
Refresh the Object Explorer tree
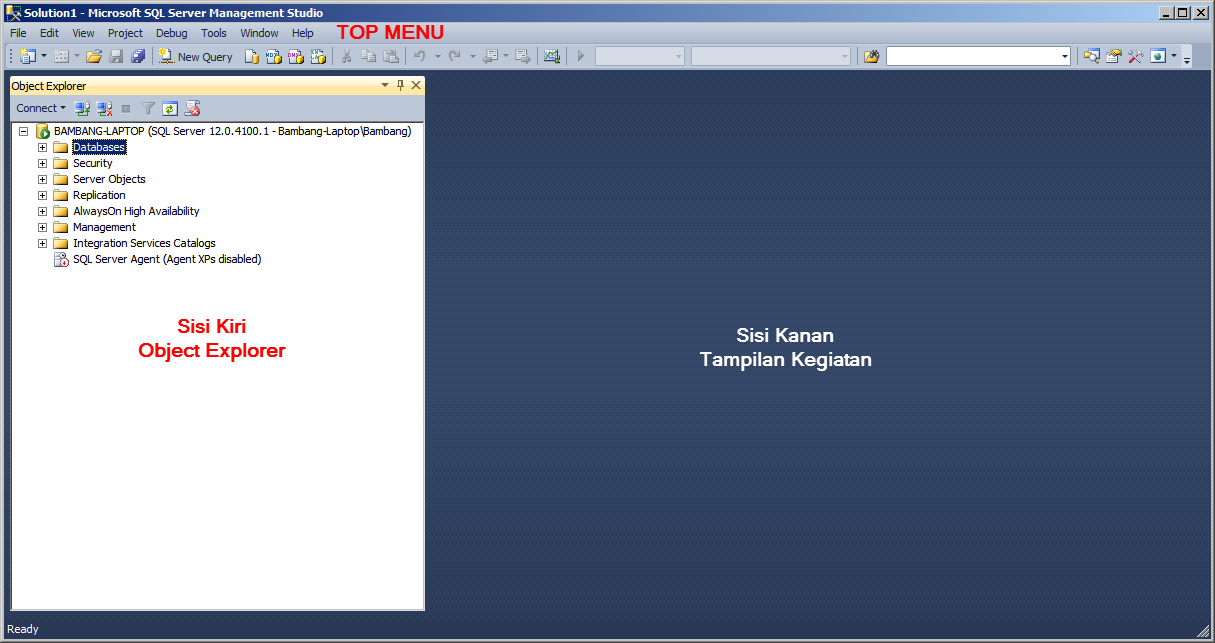click(169, 108)
